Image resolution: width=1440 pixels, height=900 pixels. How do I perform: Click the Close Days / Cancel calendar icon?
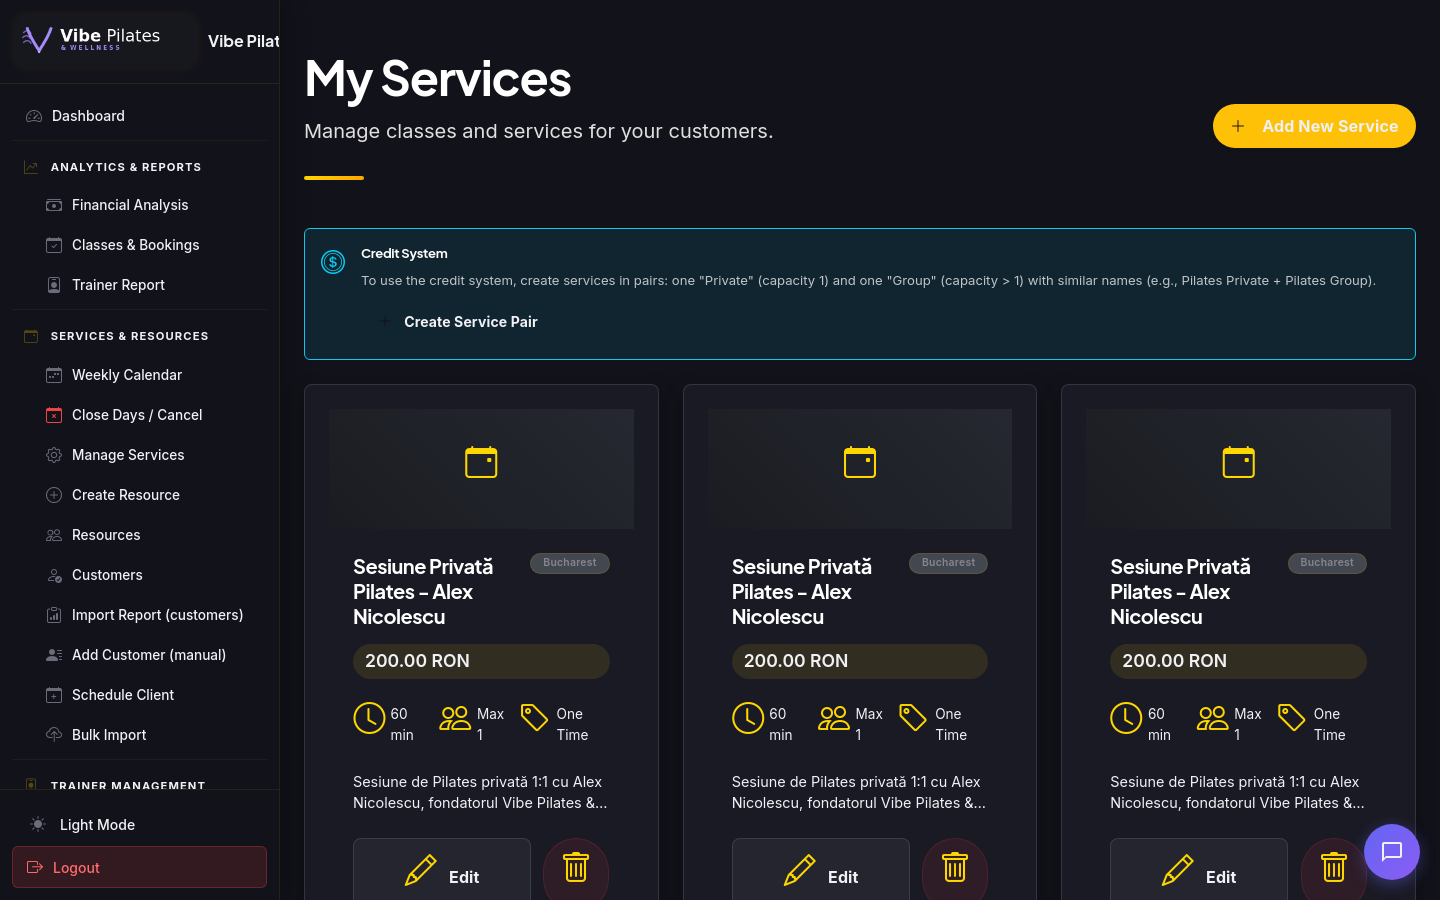point(54,415)
